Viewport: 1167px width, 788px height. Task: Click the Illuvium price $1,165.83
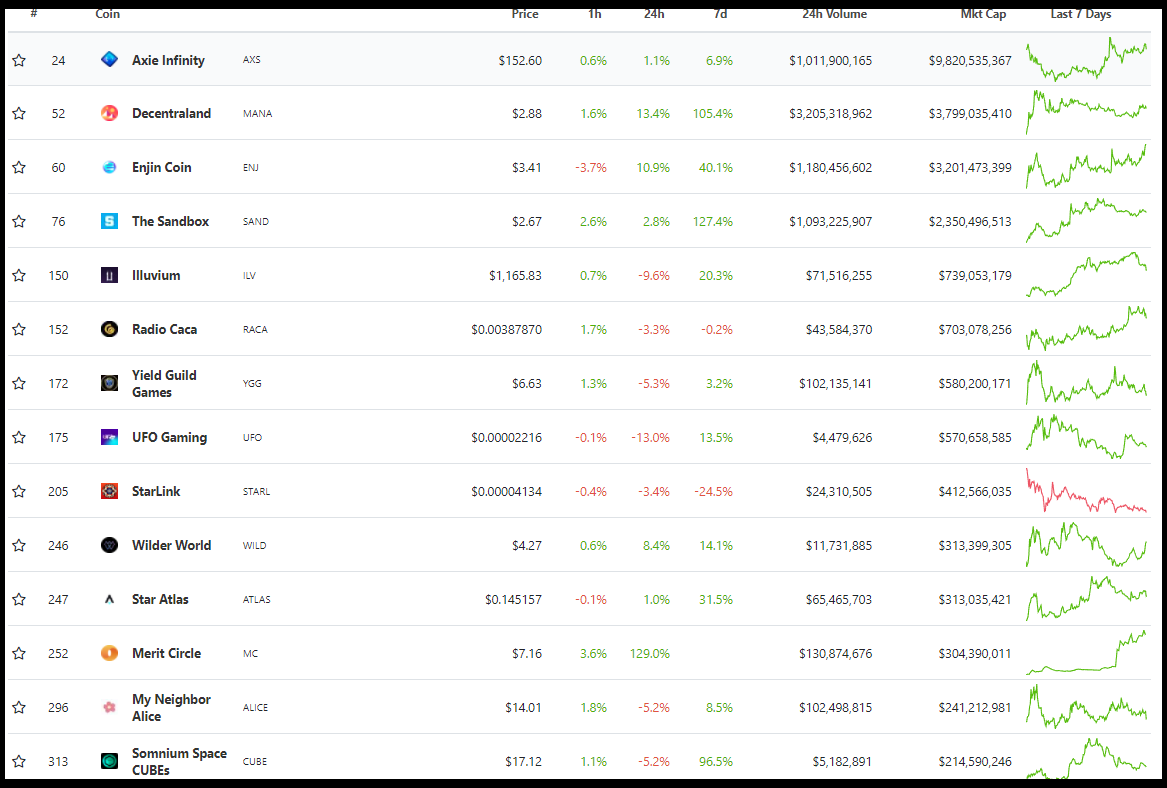coord(515,275)
